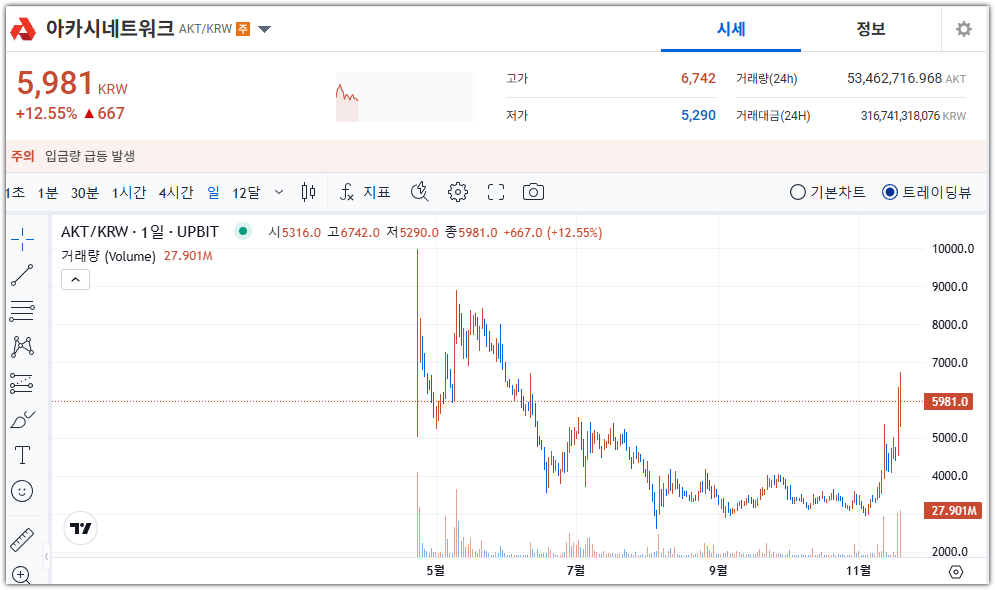
Task: Click the 27.901M volume label on axis
Action: 951,511
